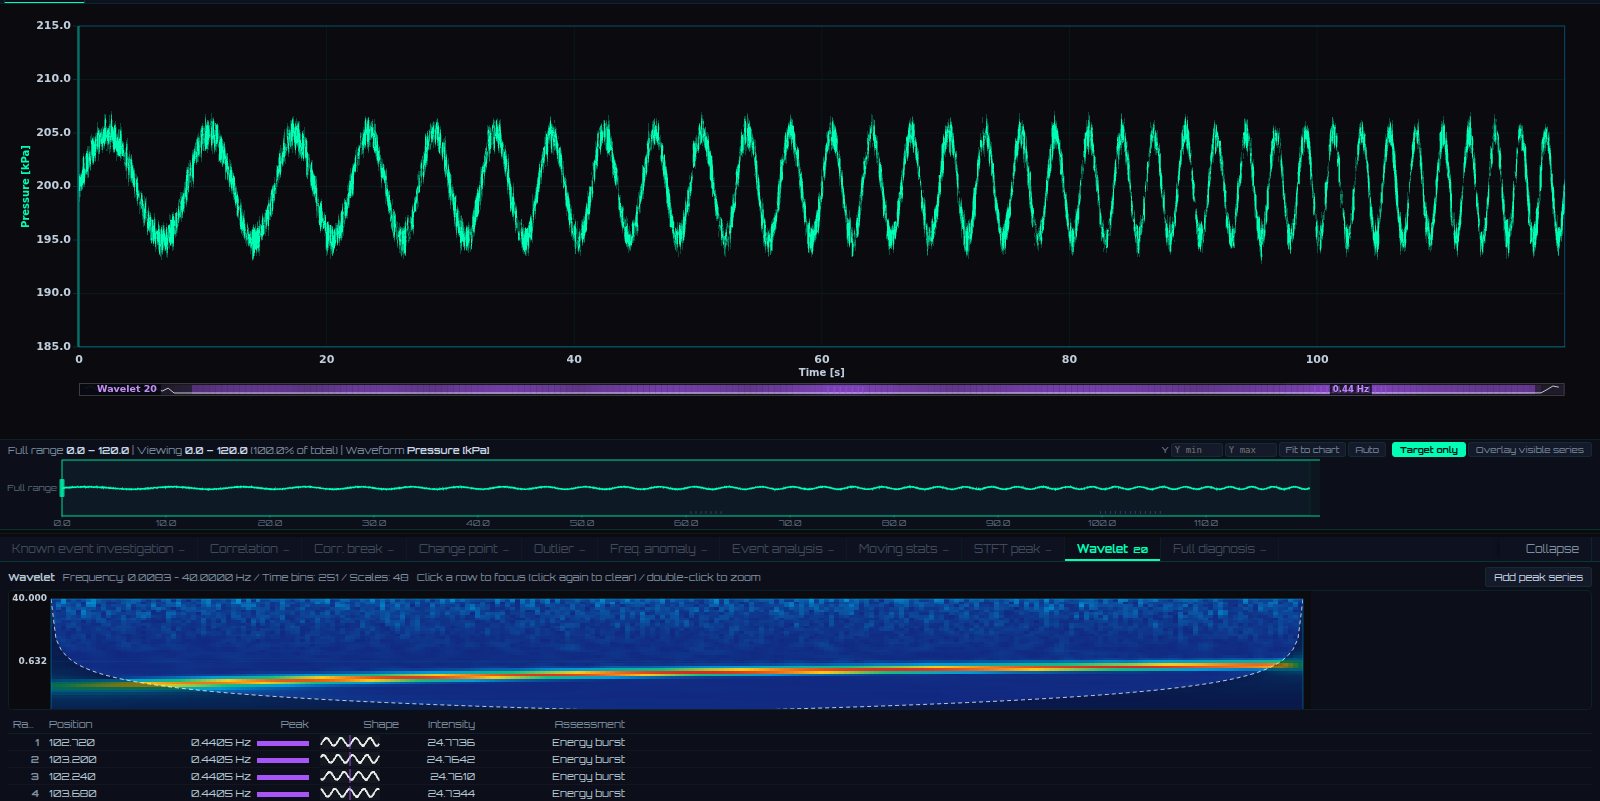Switch to the Moving stats tab
This screenshot has height=801, width=1600.
903,549
